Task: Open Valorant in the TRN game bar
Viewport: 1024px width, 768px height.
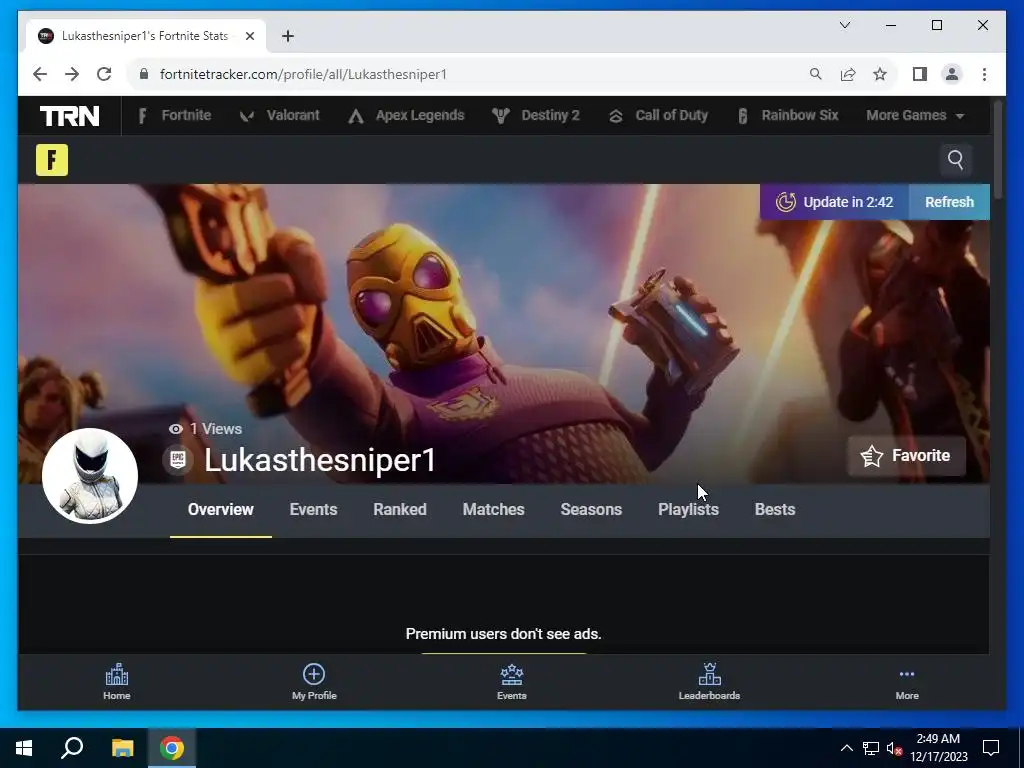Action: click(280, 116)
